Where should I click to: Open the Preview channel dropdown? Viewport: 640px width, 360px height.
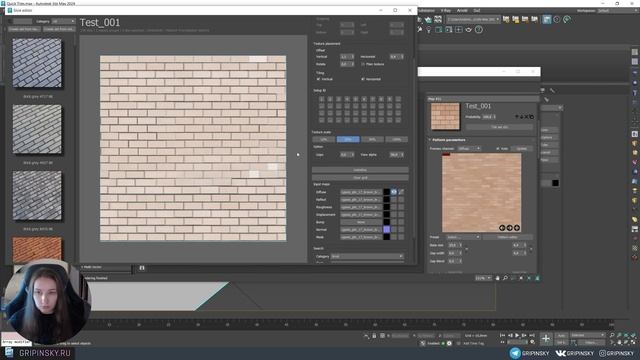469,149
